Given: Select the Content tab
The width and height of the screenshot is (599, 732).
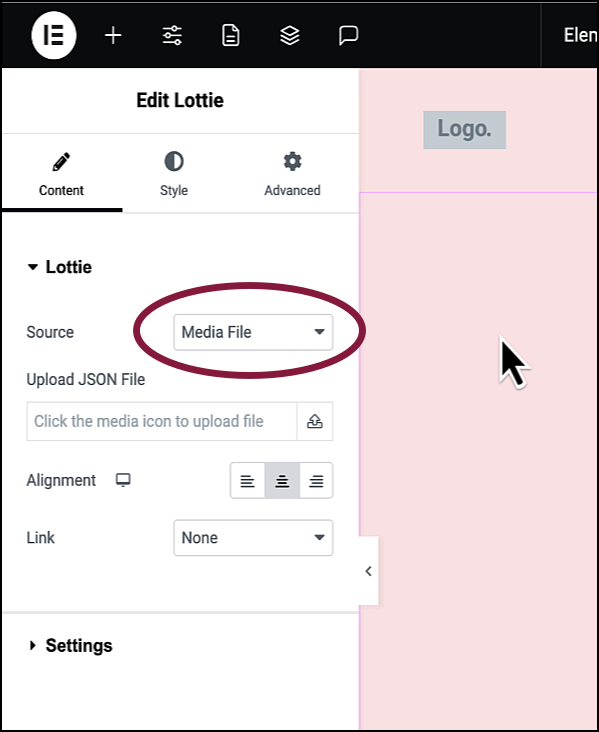Looking at the screenshot, I should [61, 174].
